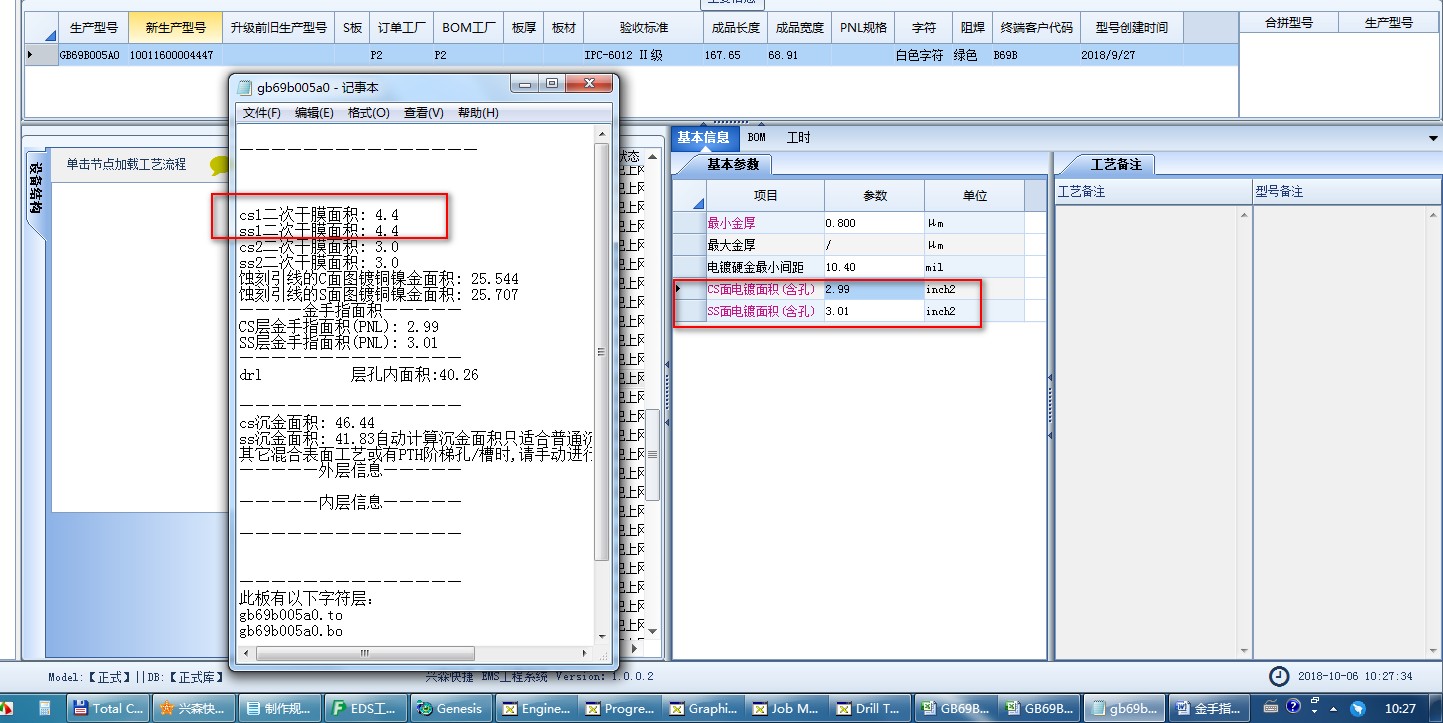Image resolution: width=1443 pixels, height=723 pixels.
Task: Edit the 最小金厚 value 0.800
Action: click(874, 223)
